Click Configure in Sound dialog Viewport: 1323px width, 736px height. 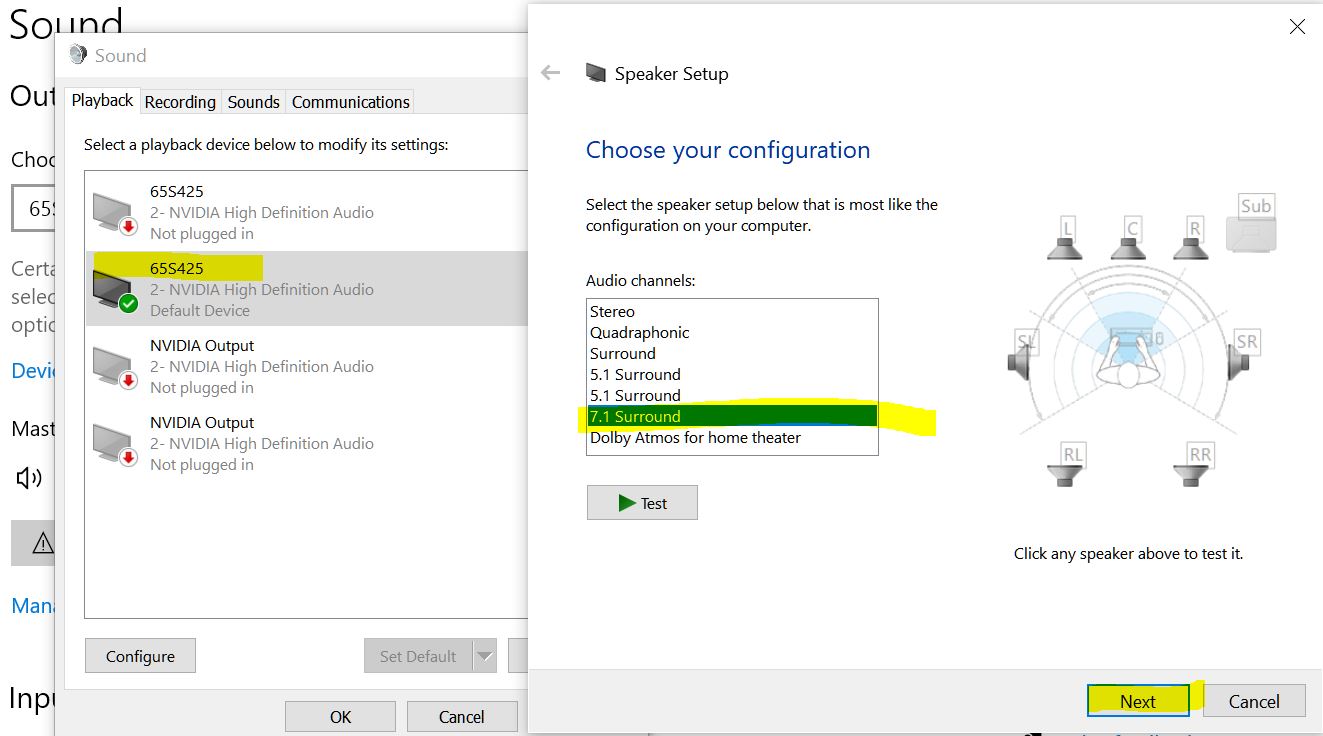(140, 656)
